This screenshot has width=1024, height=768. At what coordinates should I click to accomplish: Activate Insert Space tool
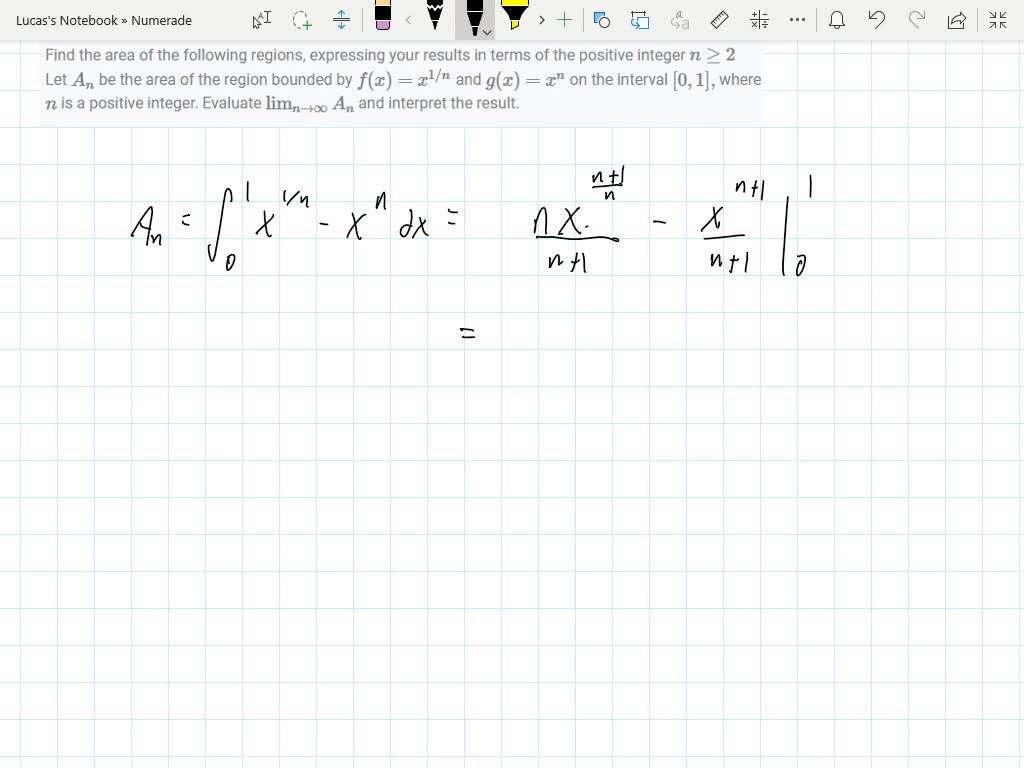tap(340, 19)
